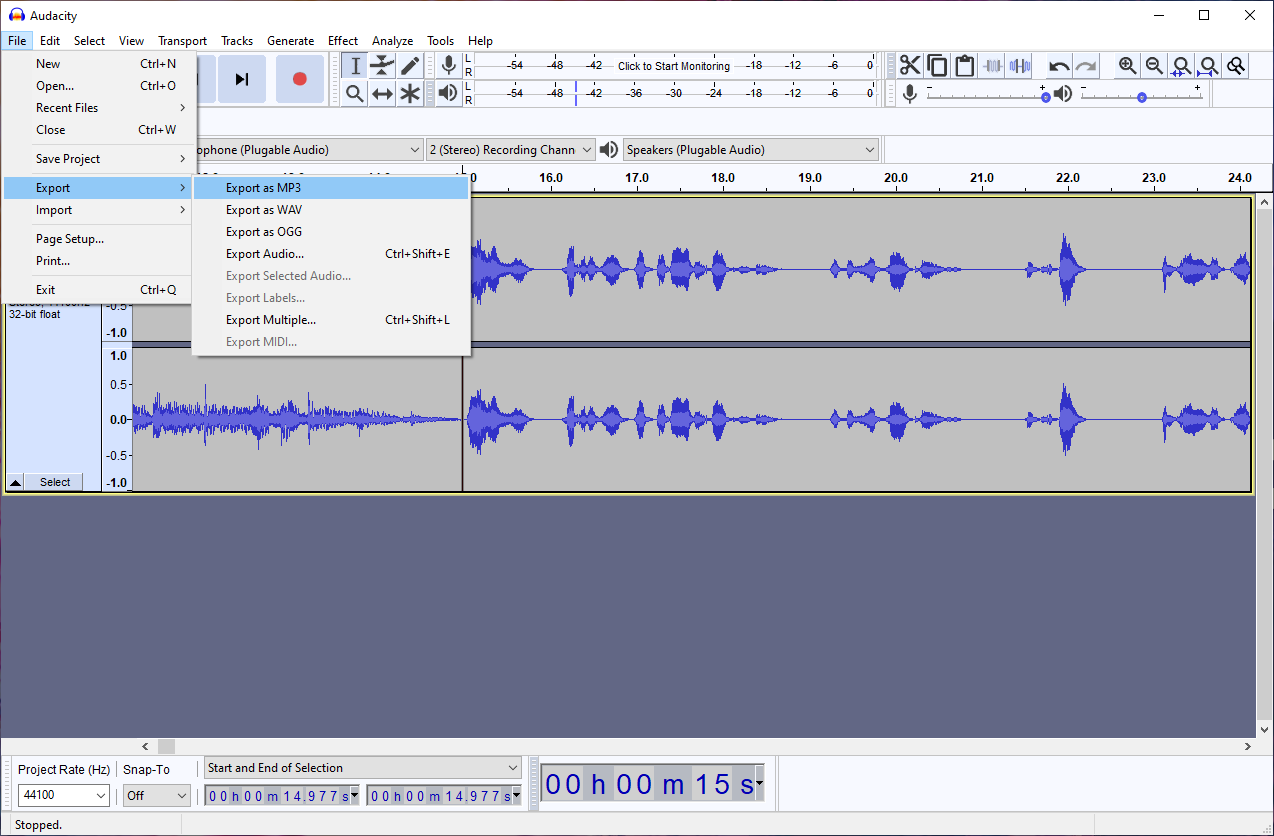This screenshot has width=1274, height=836.
Task: Select the Draw pencil tool
Action: pos(410,66)
